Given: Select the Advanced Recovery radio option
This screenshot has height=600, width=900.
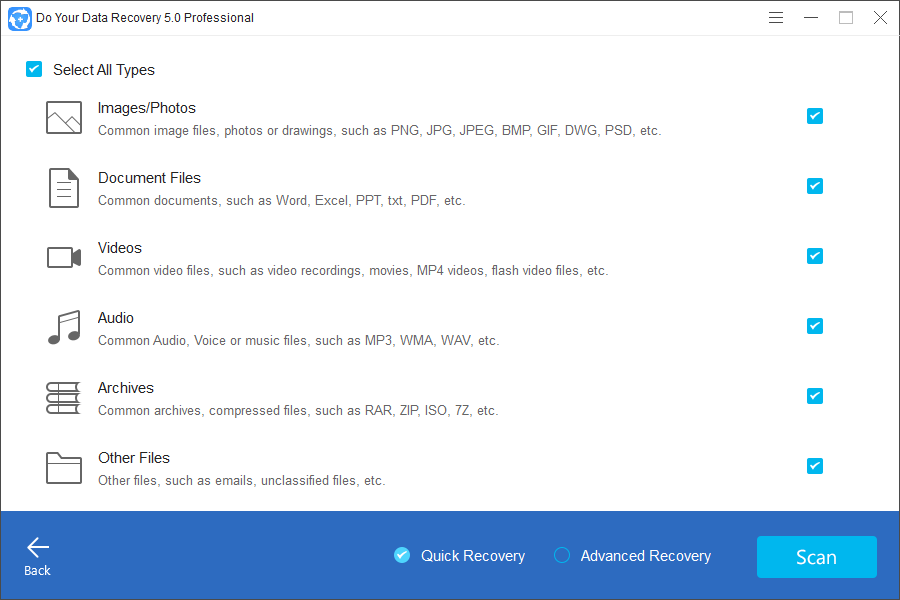Looking at the screenshot, I should pyautogui.click(x=562, y=555).
